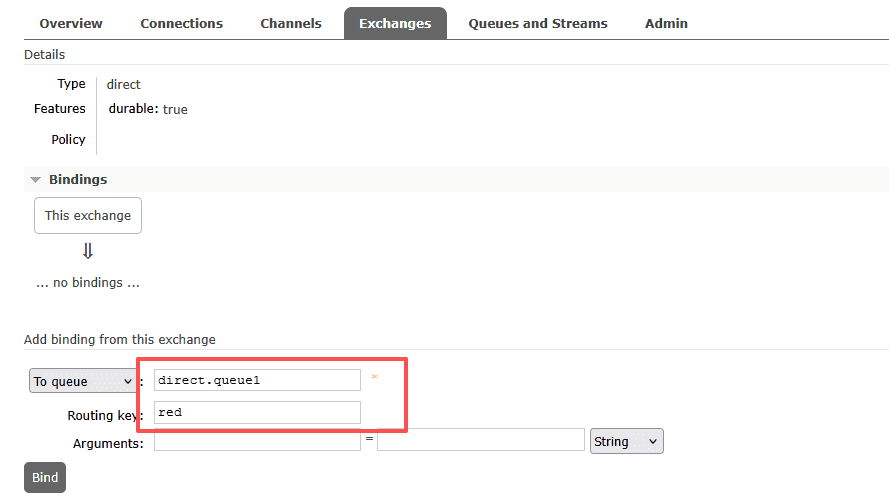Click the Arguments value input box
889x499 pixels.
point(480,441)
